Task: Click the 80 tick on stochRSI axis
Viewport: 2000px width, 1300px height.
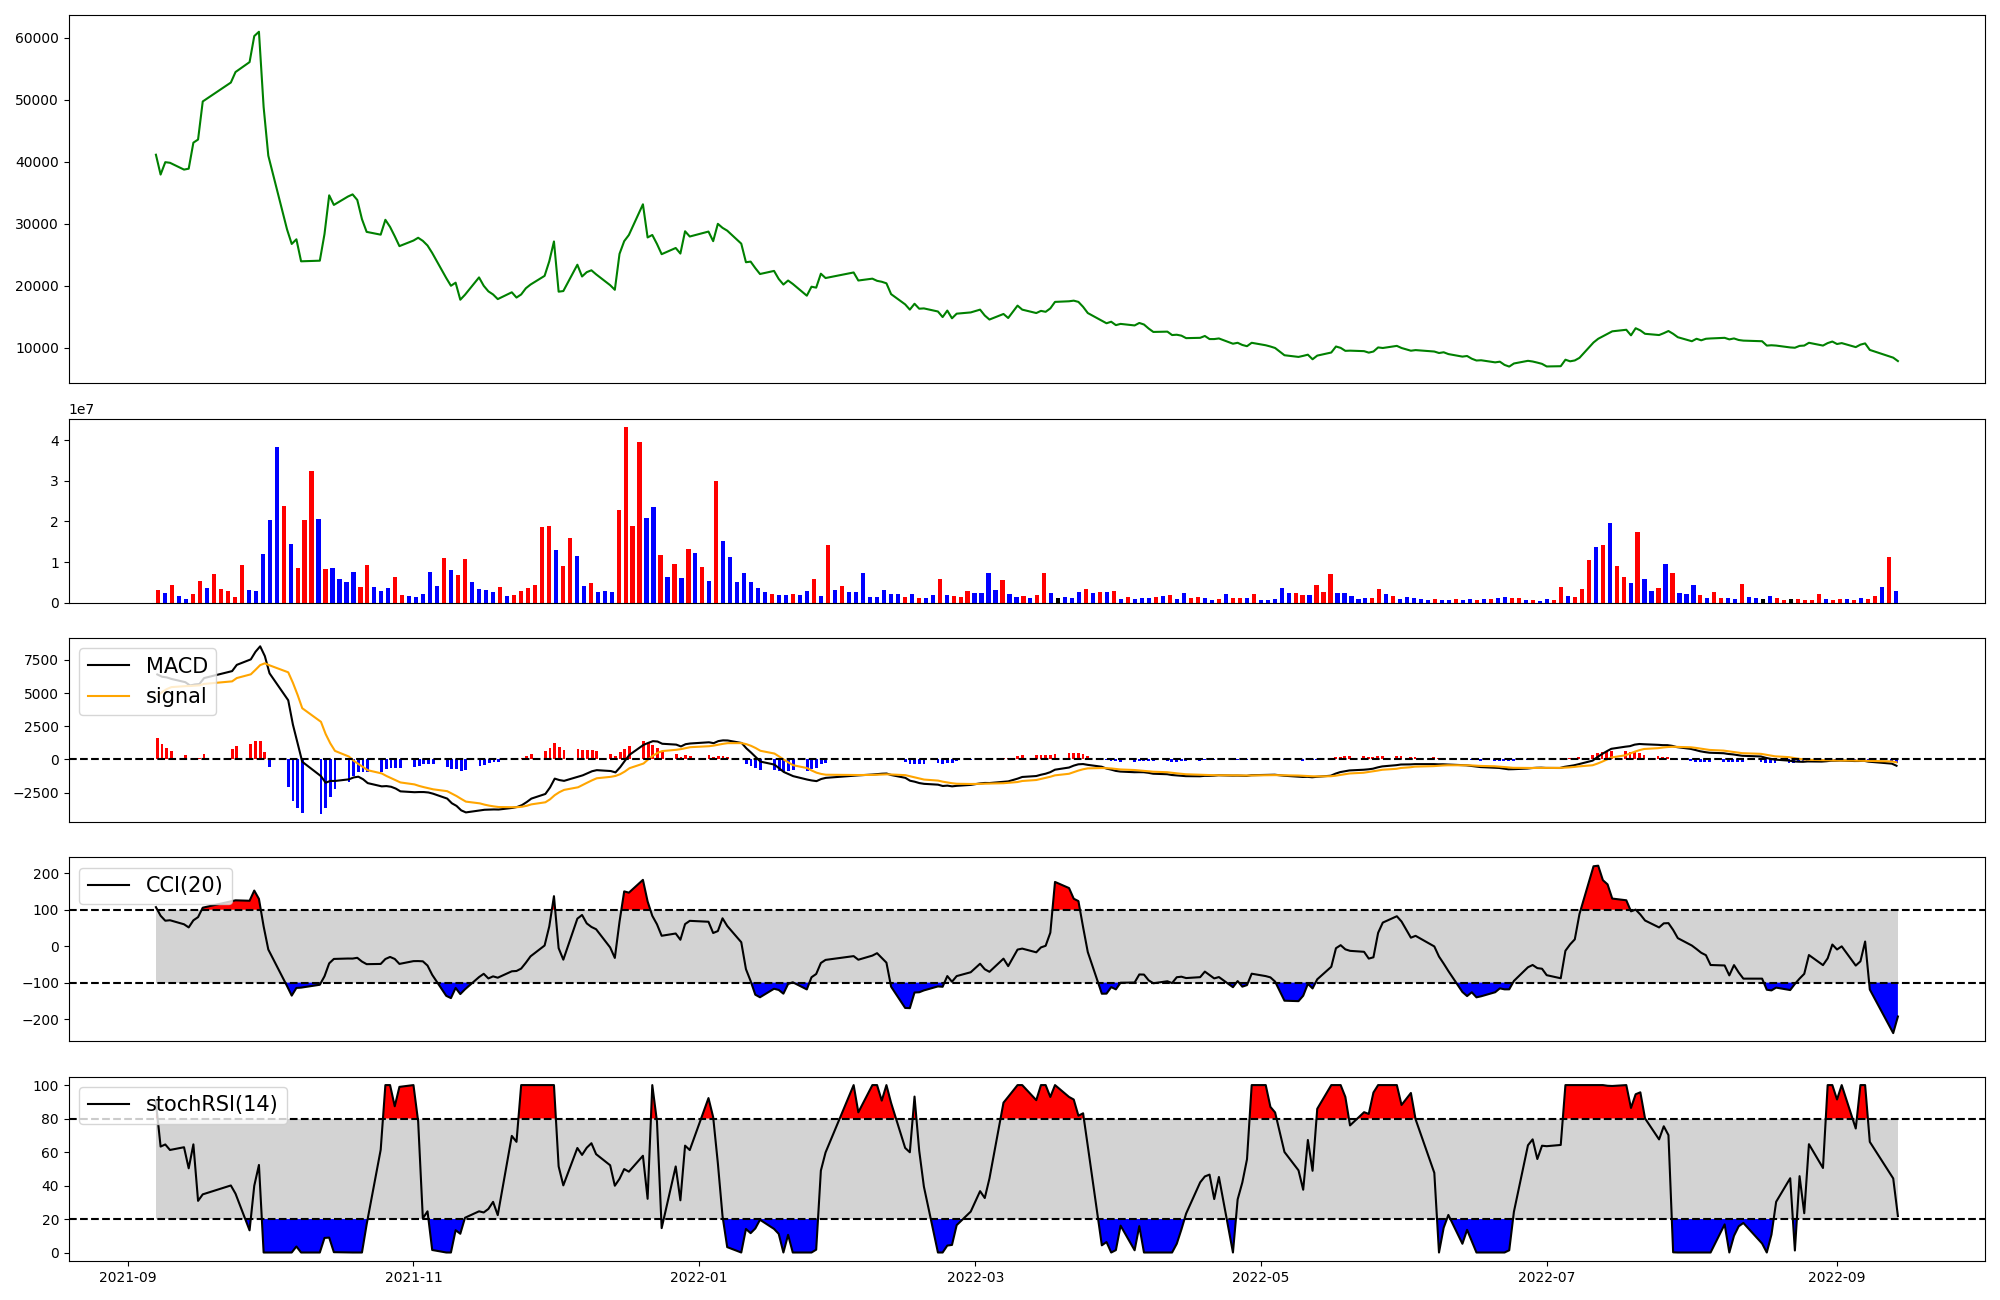Action: pos(50,1119)
